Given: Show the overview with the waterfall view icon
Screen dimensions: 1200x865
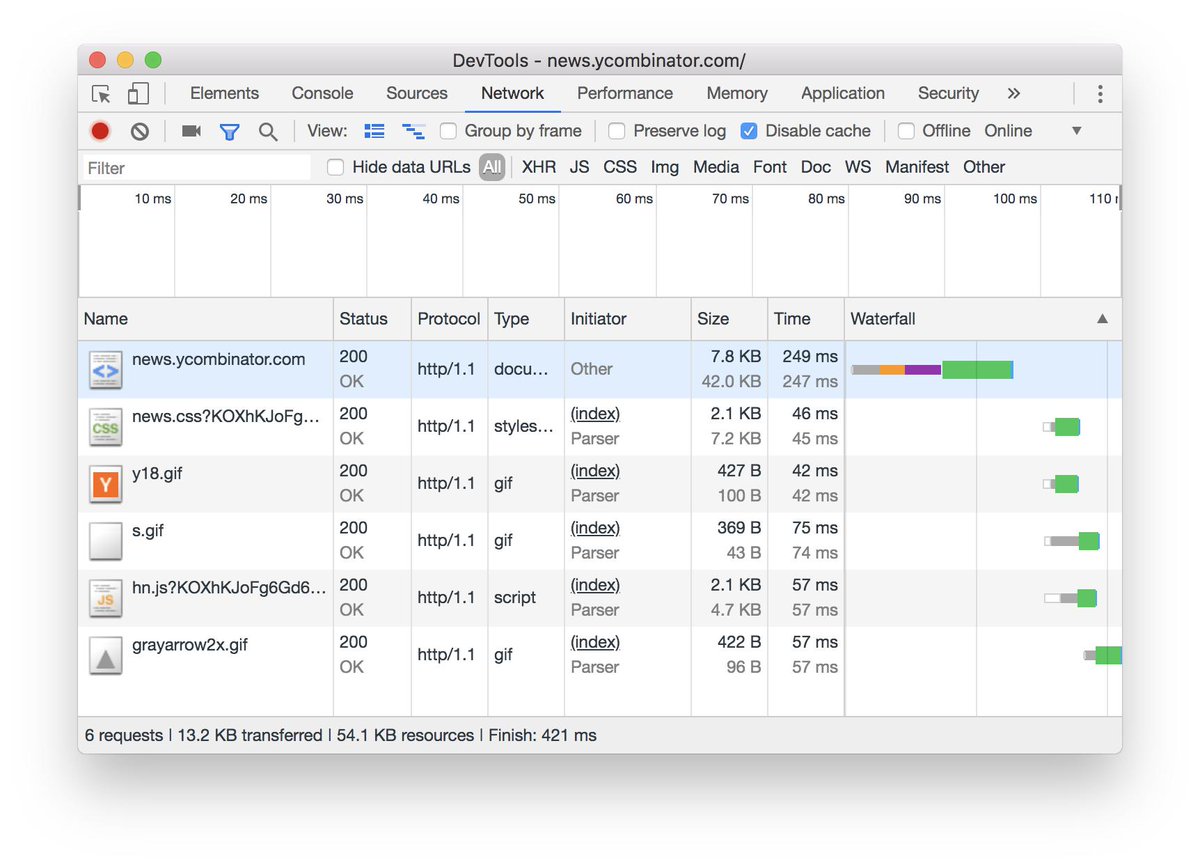Looking at the screenshot, I should pyautogui.click(x=413, y=131).
